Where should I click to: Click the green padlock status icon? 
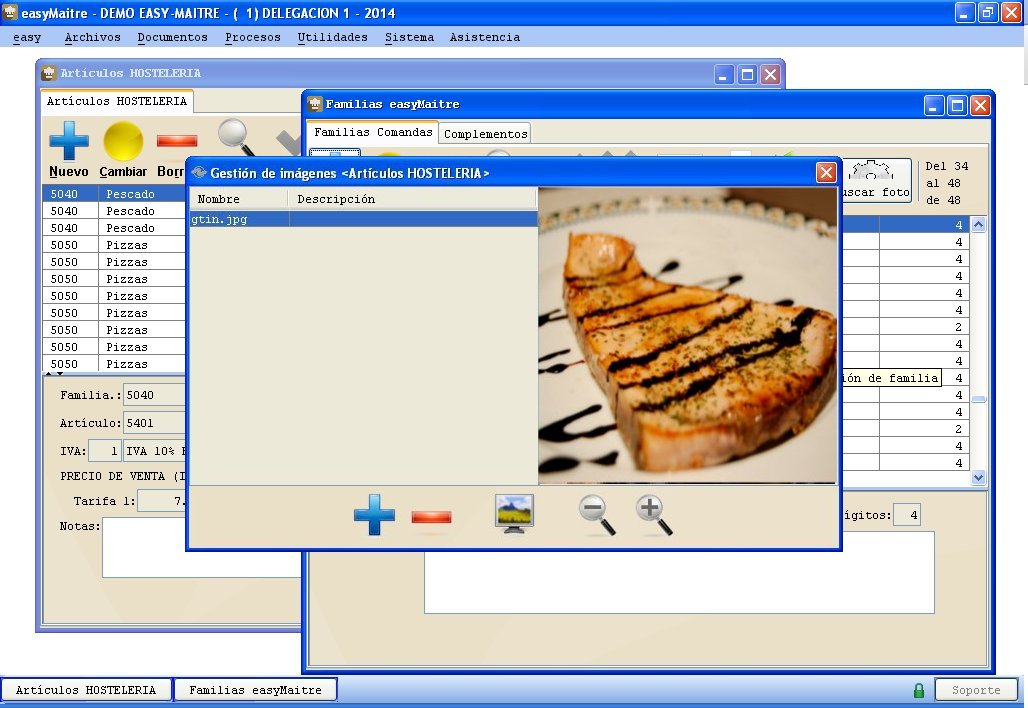click(x=919, y=690)
